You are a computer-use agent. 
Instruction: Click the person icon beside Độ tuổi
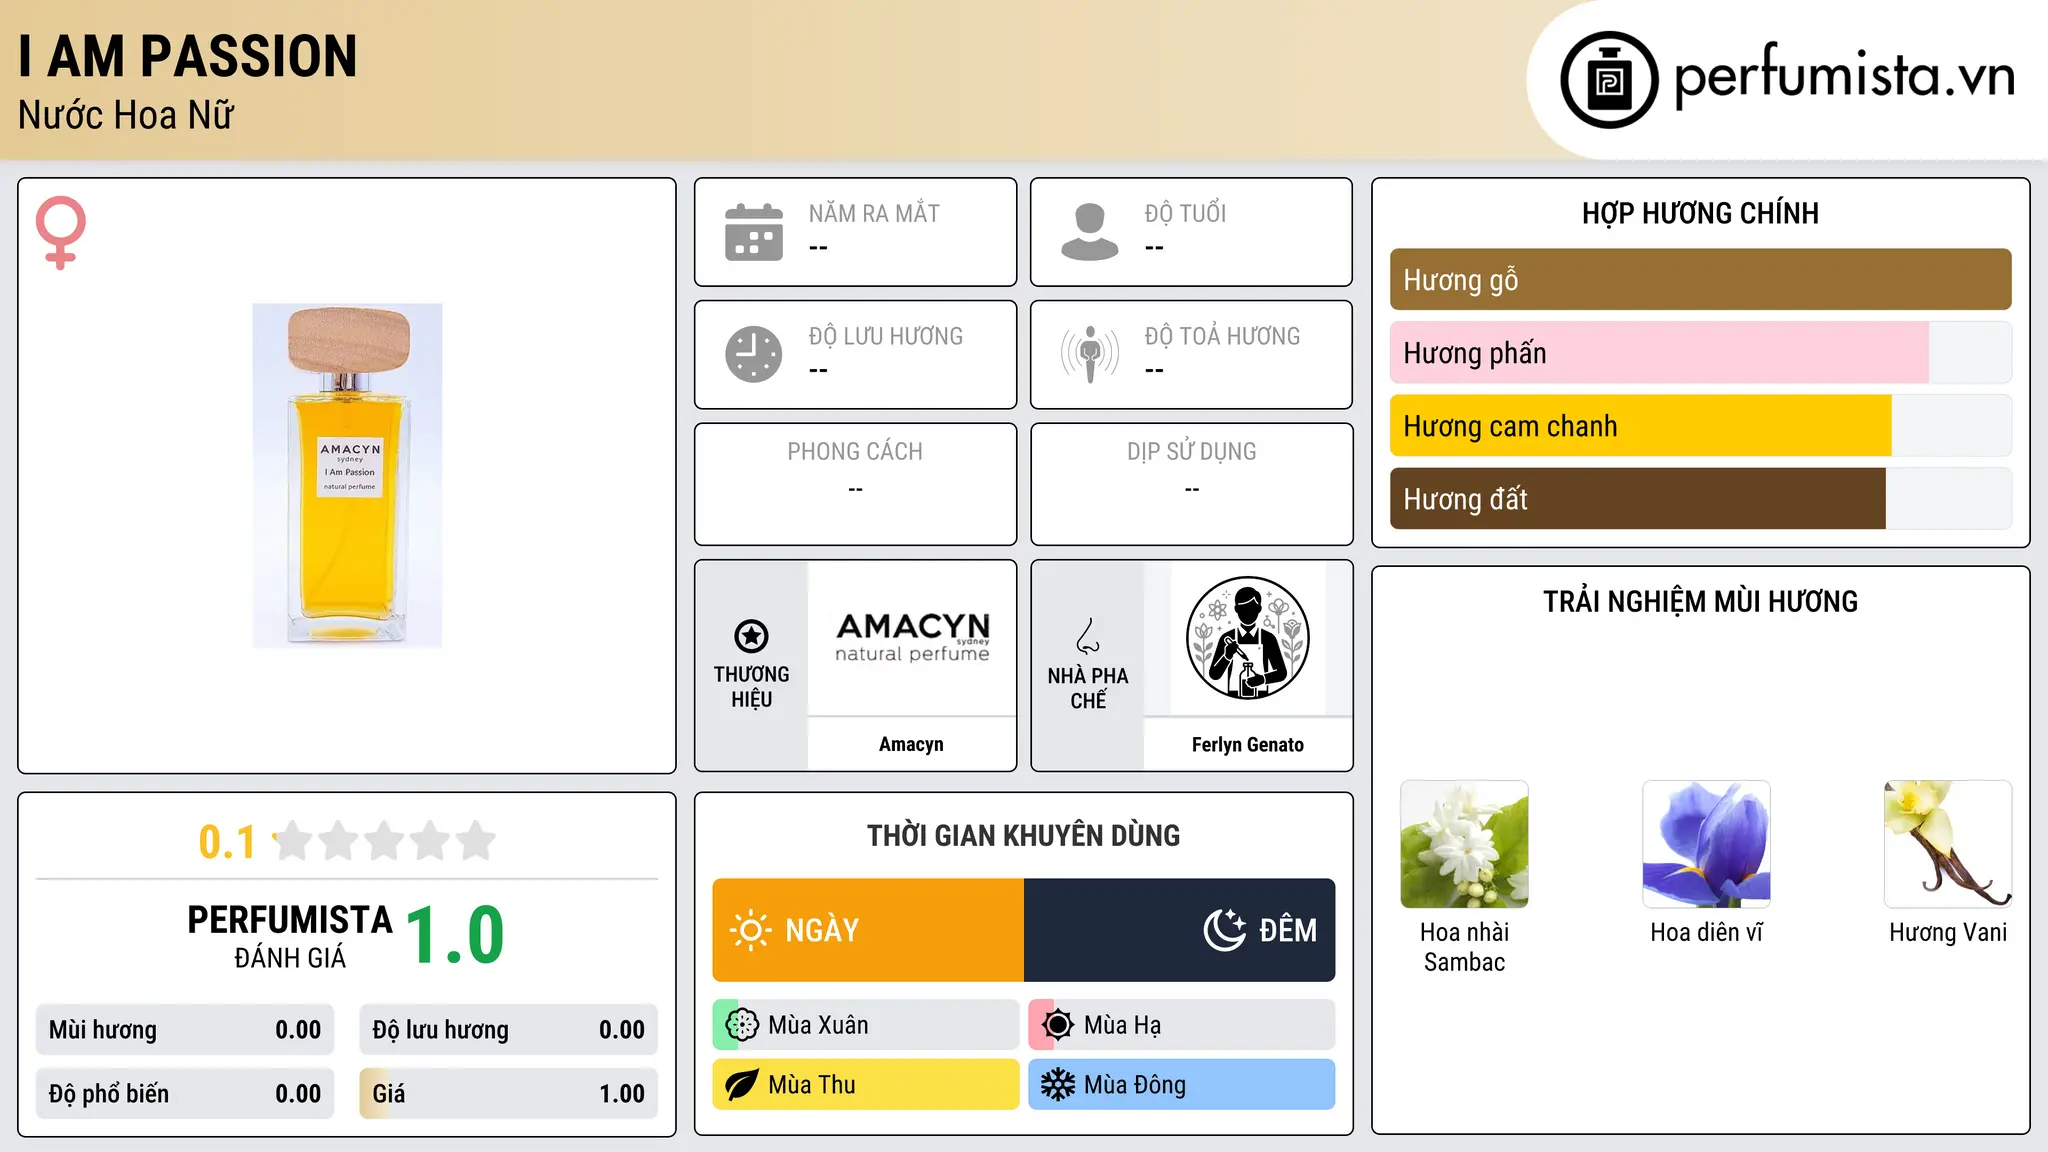click(x=1090, y=232)
